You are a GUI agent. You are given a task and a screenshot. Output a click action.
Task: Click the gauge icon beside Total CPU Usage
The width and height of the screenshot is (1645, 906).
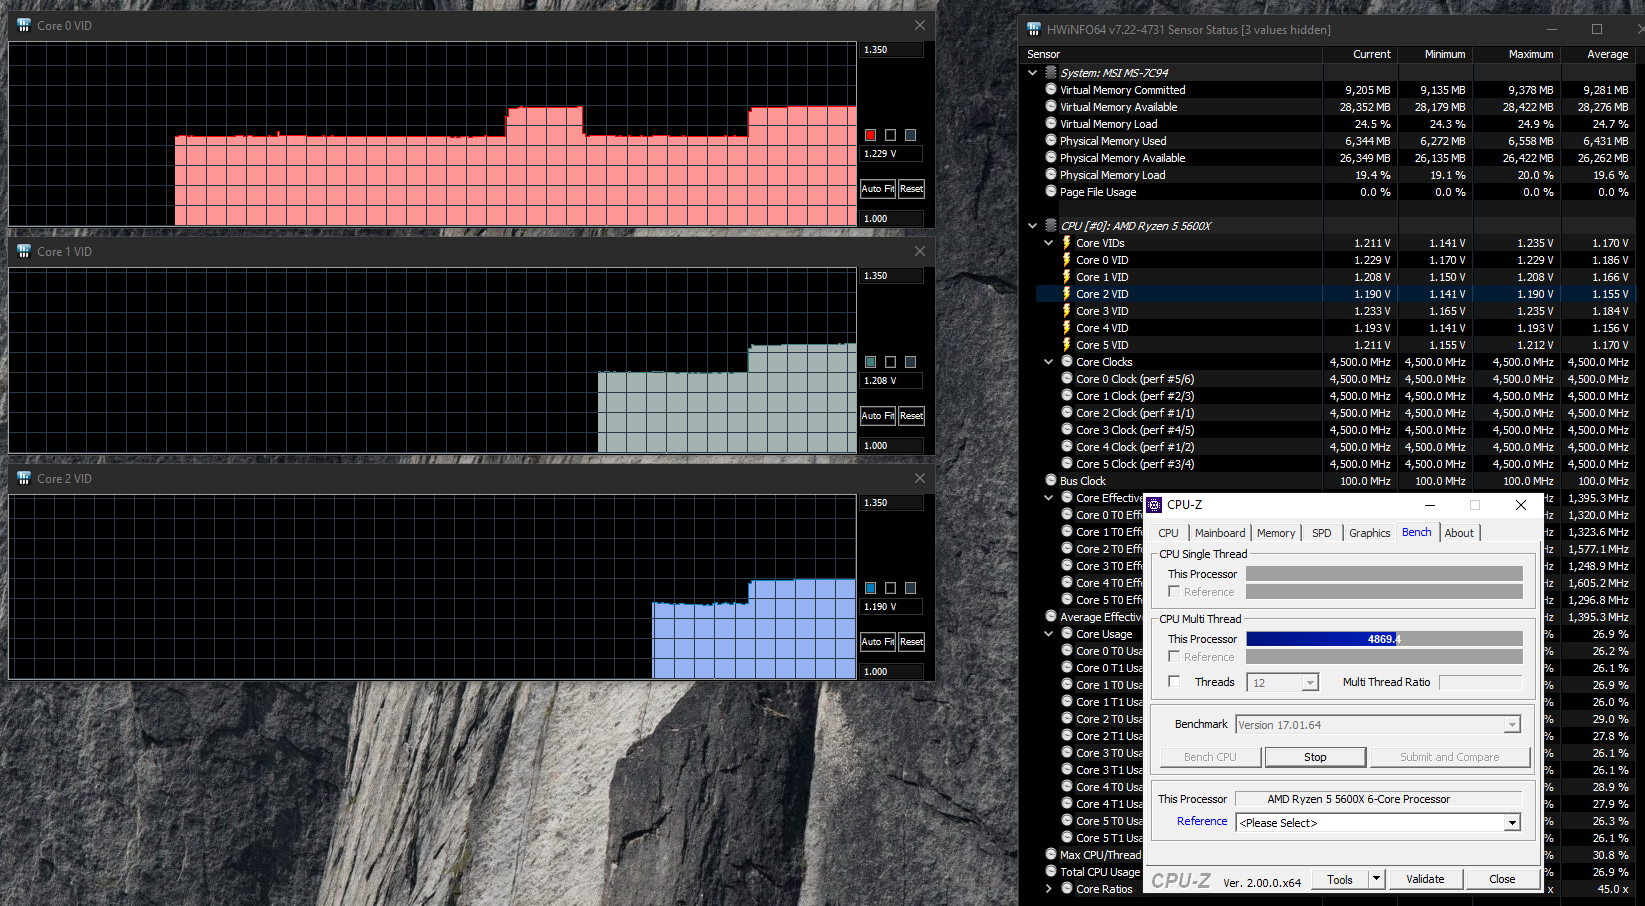pos(1051,871)
